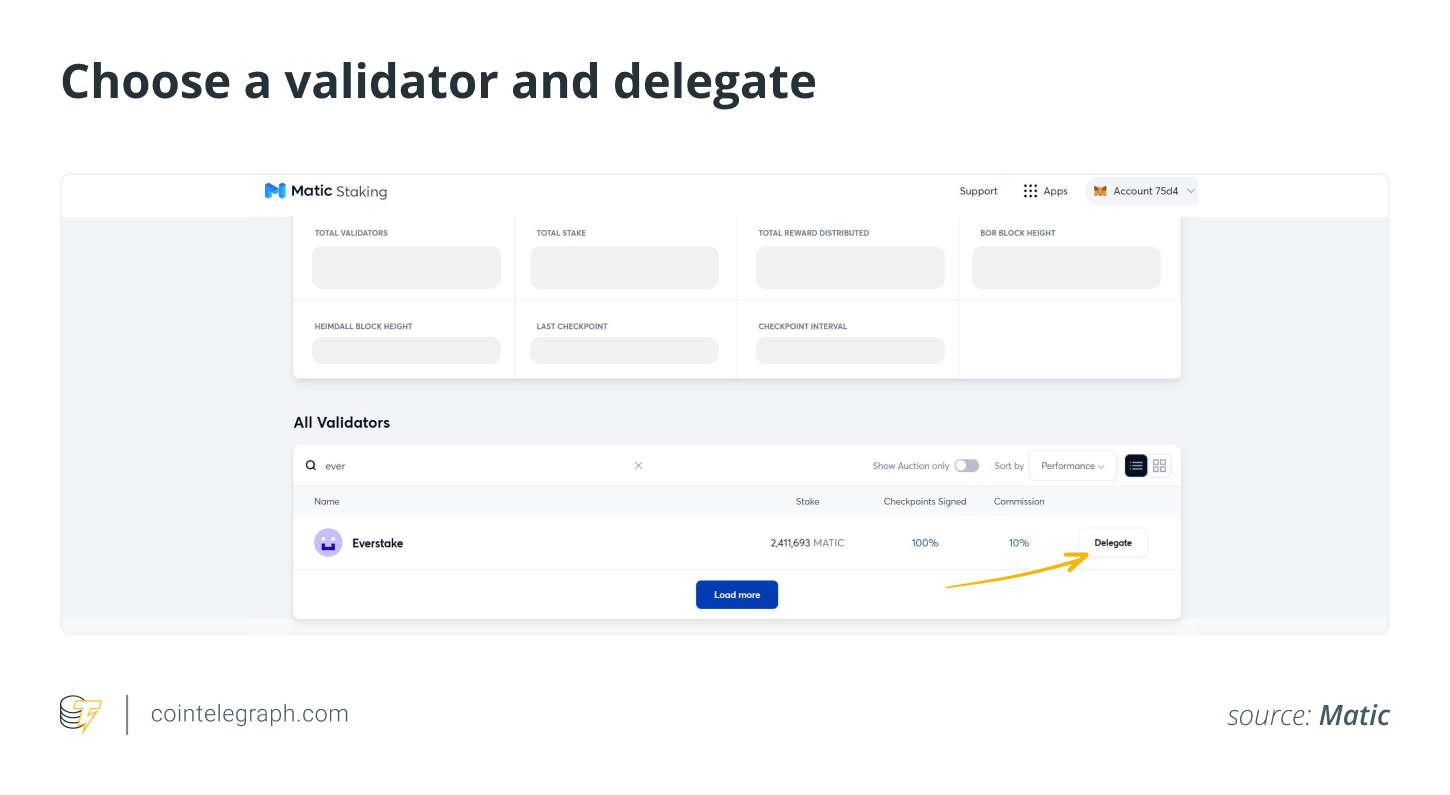Click the Cointelegraph logo
Viewport: 1450px width, 795px height.
click(80, 714)
